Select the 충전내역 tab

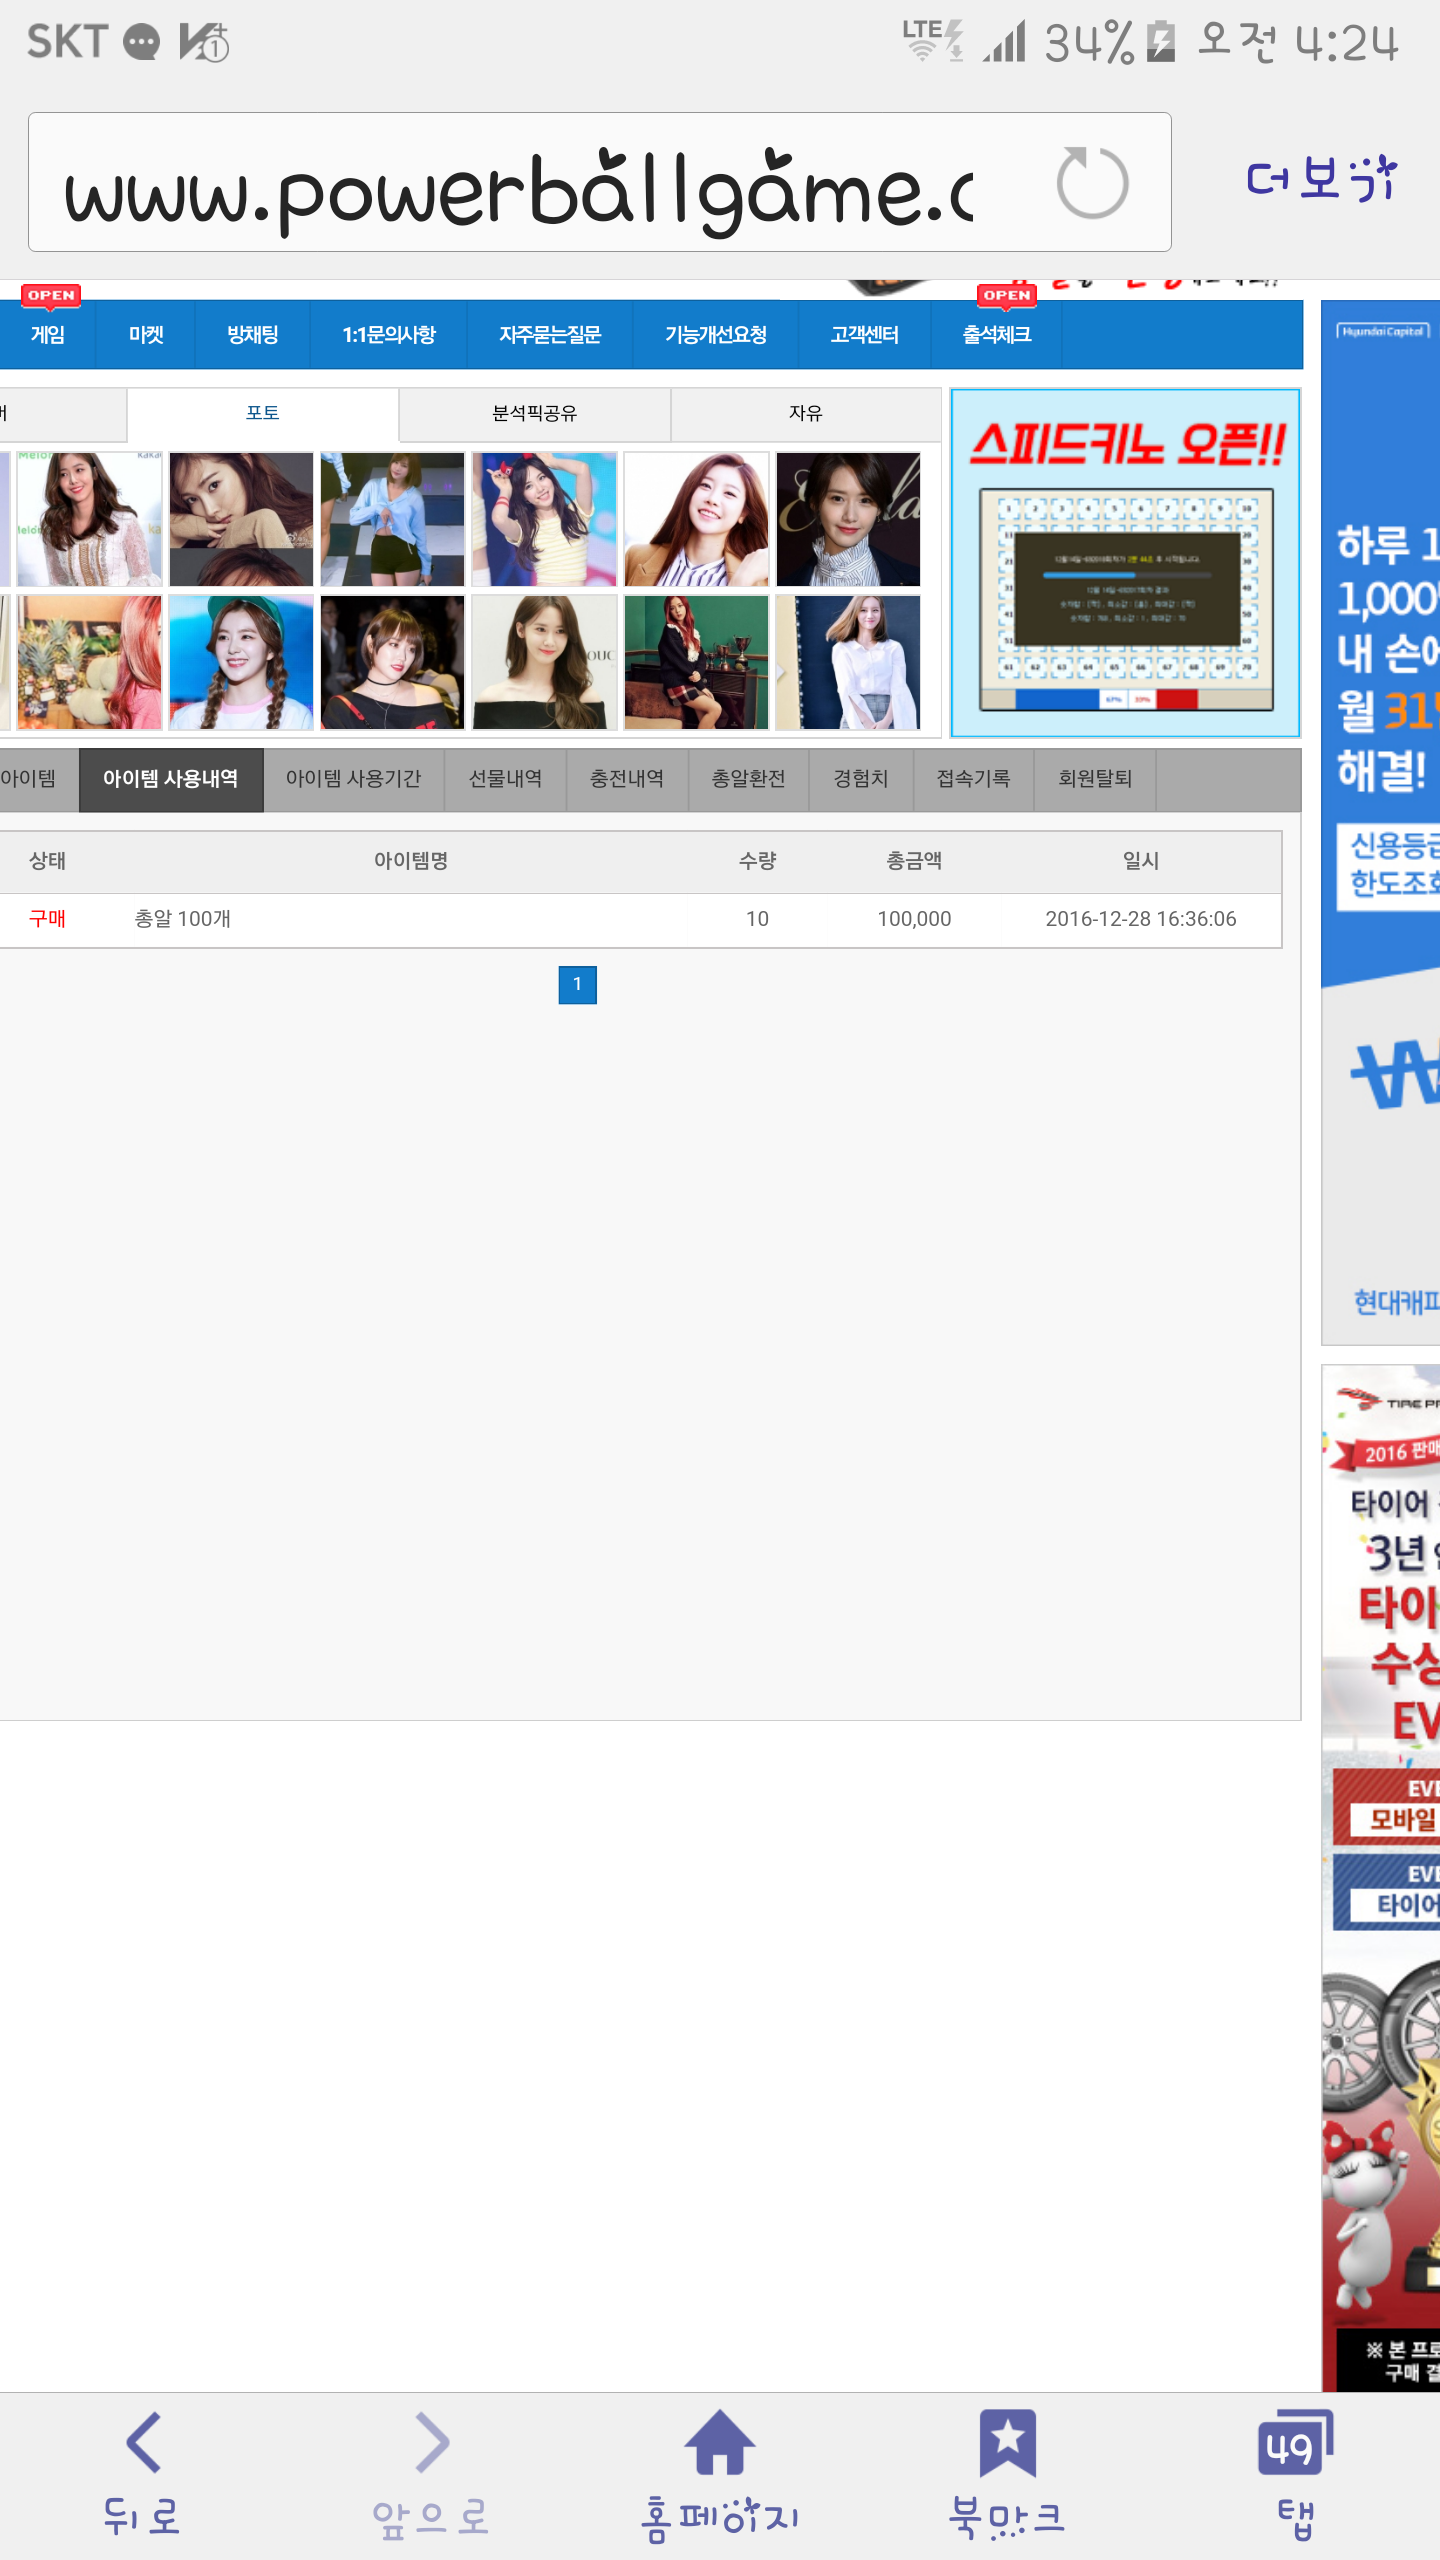pyautogui.click(x=626, y=779)
